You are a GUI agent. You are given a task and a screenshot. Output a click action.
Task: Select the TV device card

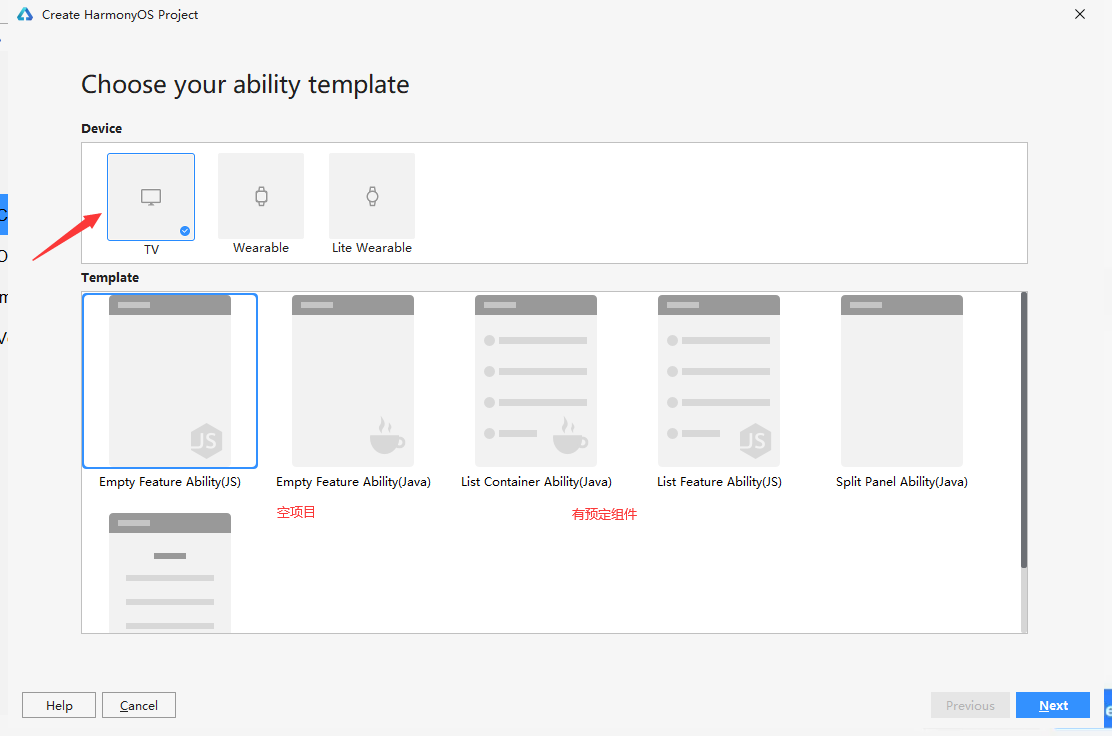(x=151, y=197)
